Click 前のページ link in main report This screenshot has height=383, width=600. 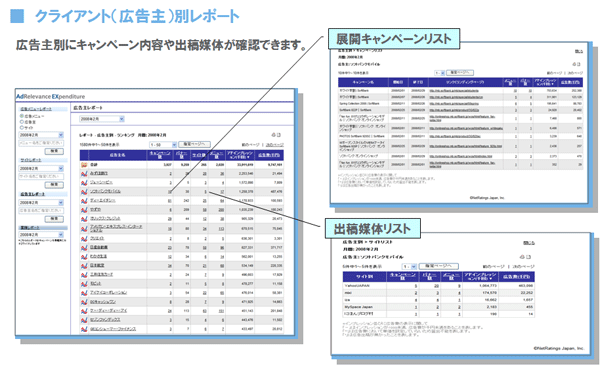pos(251,145)
